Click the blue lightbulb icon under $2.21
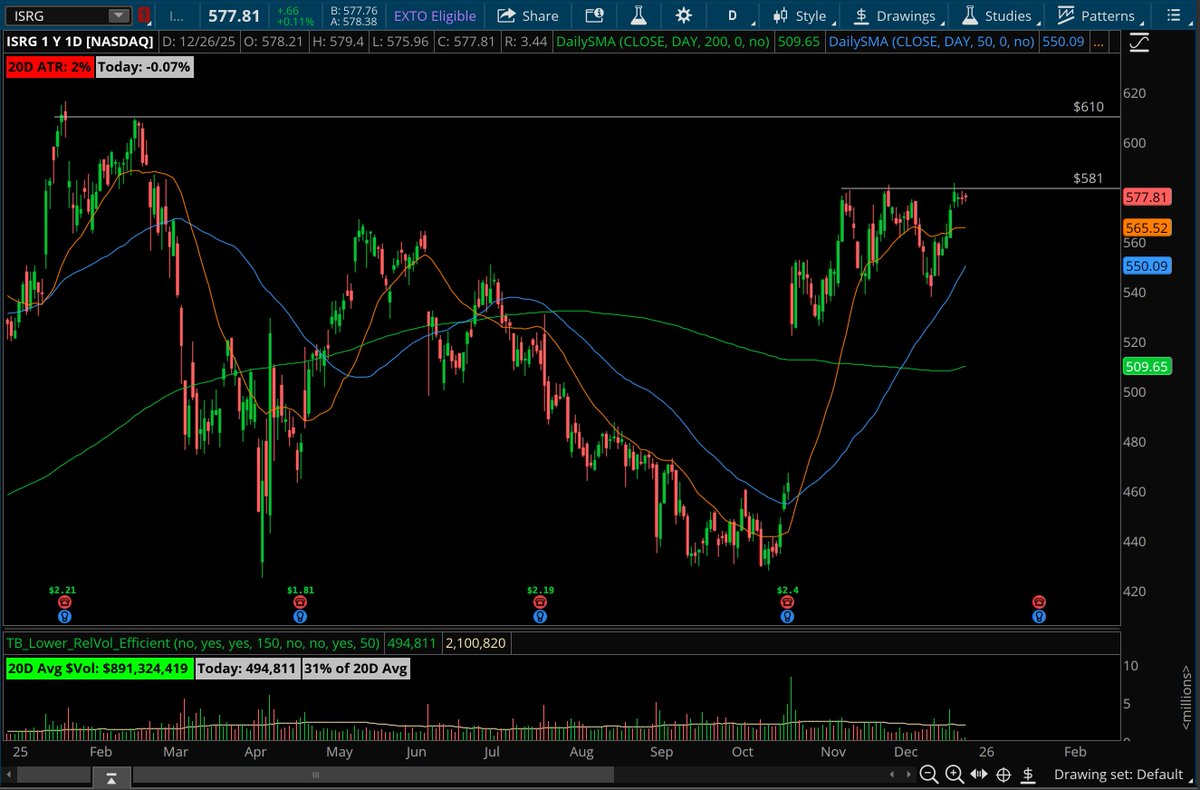Screen dimensions: 1200x790 (x=64, y=617)
